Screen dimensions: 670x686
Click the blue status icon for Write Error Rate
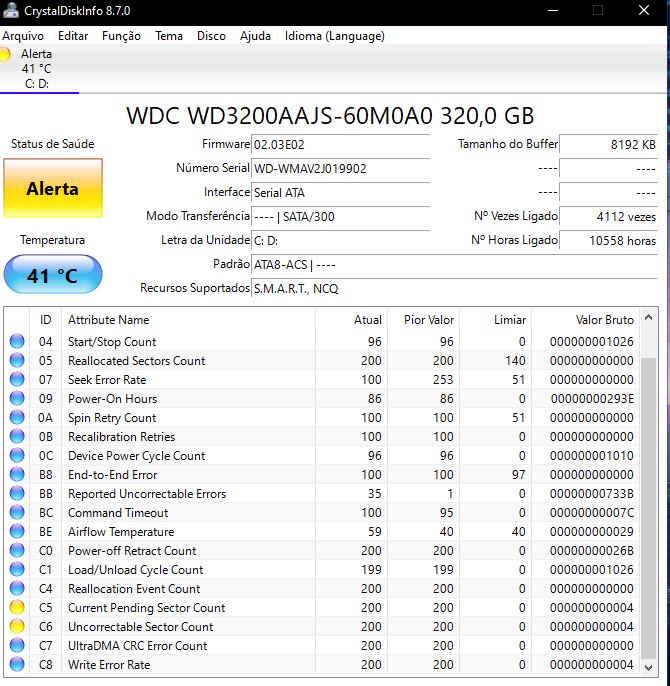[17, 665]
